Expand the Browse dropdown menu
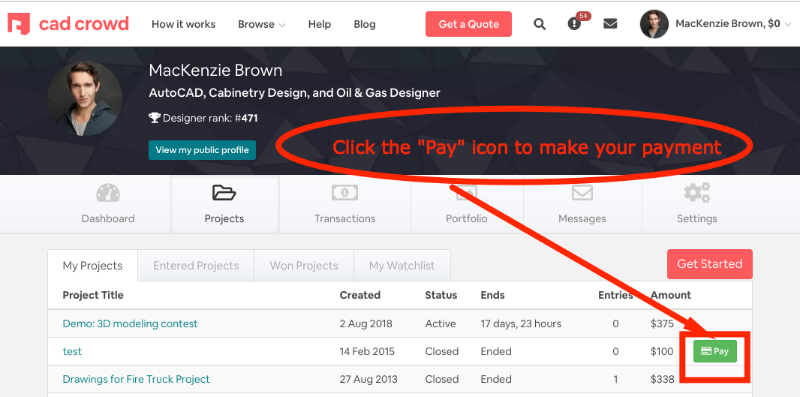This screenshot has height=397, width=800. pos(261,24)
